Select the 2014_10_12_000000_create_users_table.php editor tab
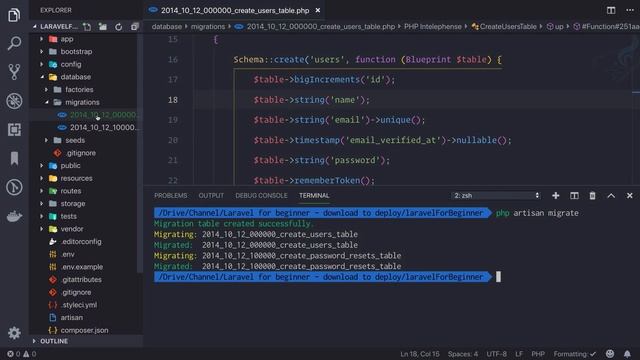This screenshot has height=360, width=640. [235, 10]
